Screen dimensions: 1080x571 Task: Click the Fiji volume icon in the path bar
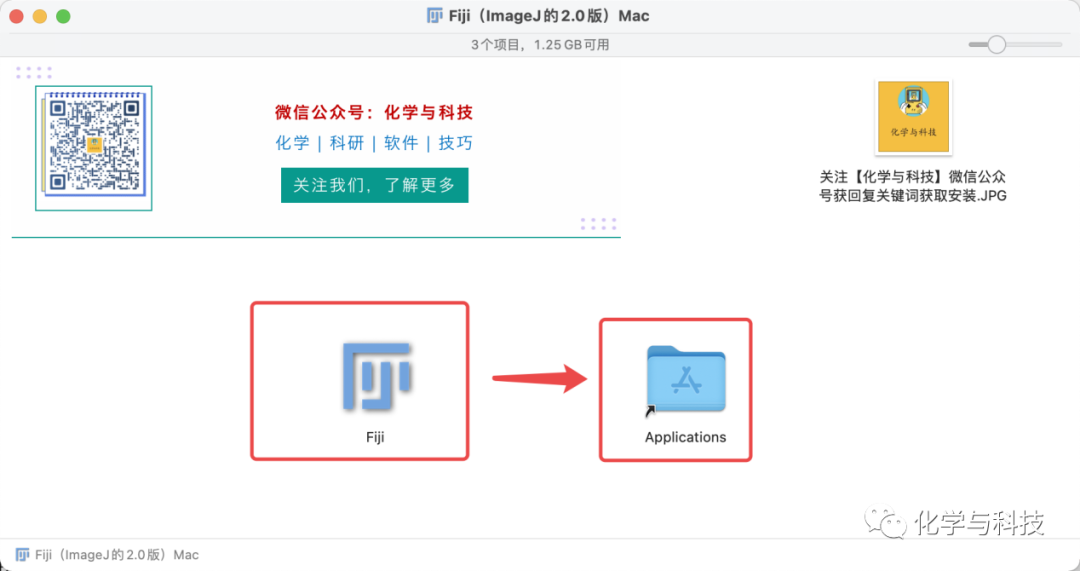tap(23, 554)
